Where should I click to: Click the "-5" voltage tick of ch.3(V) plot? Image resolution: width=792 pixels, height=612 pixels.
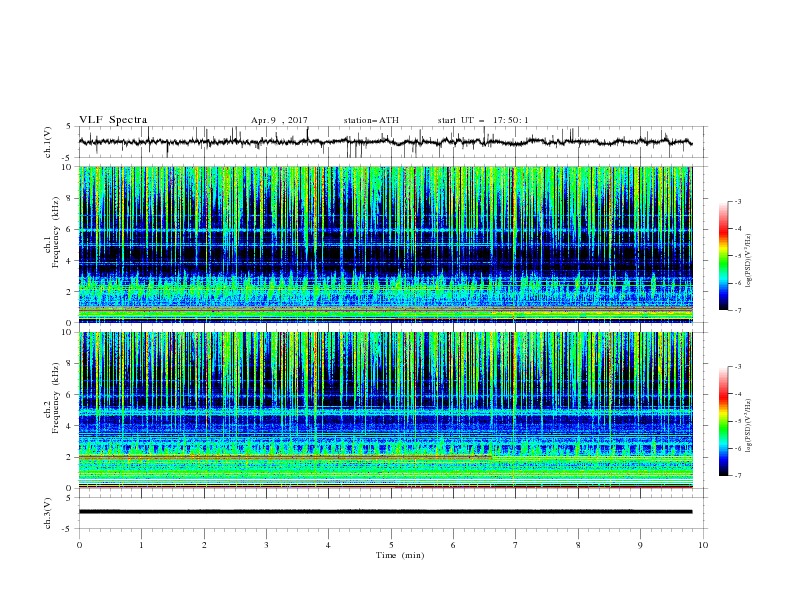(x=68, y=529)
